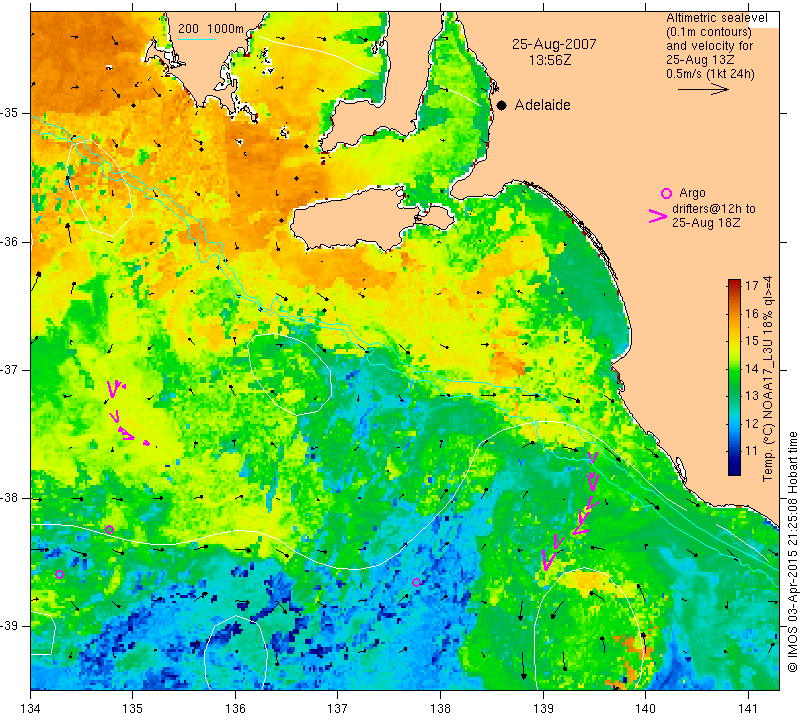Screen dimensions: 800x720
Task: Click the 200 1000m depth contour legend line
Action: (197, 39)
